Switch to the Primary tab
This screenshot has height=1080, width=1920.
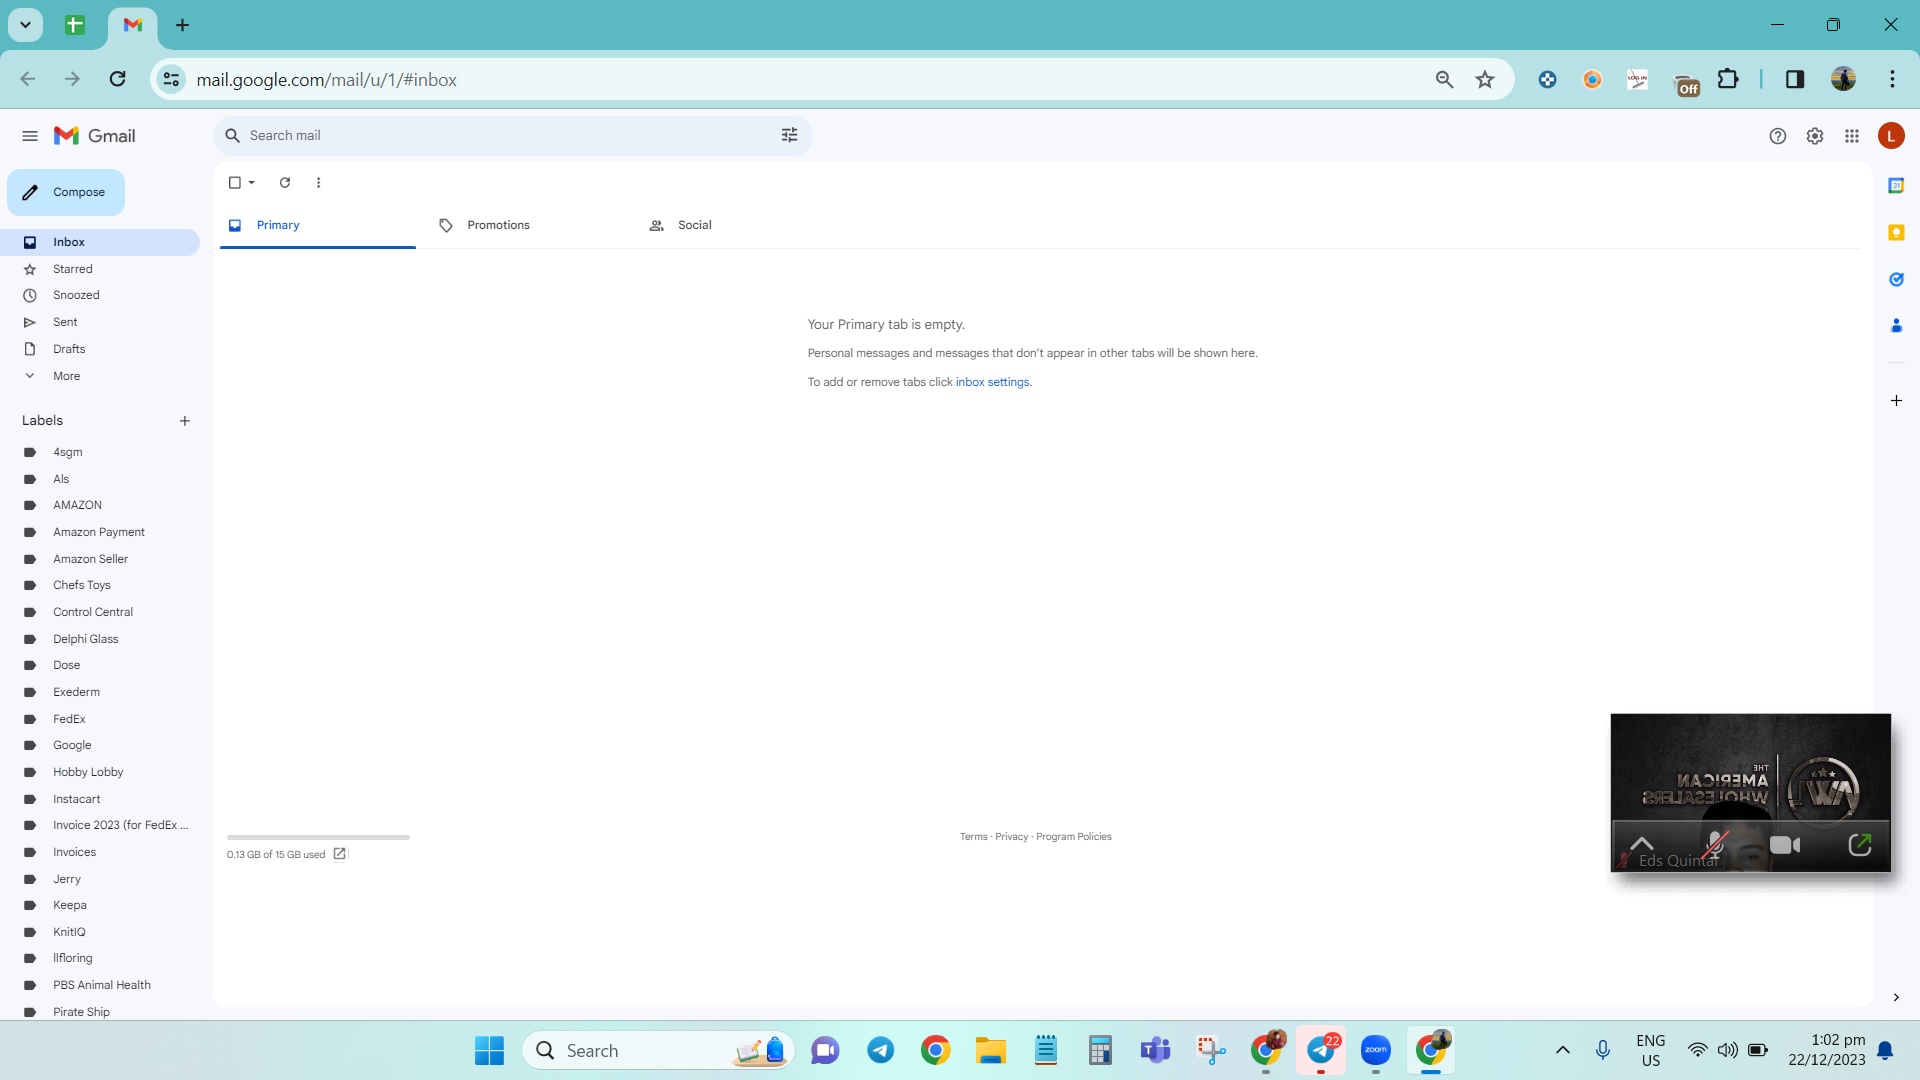click(x=317, y=225)
